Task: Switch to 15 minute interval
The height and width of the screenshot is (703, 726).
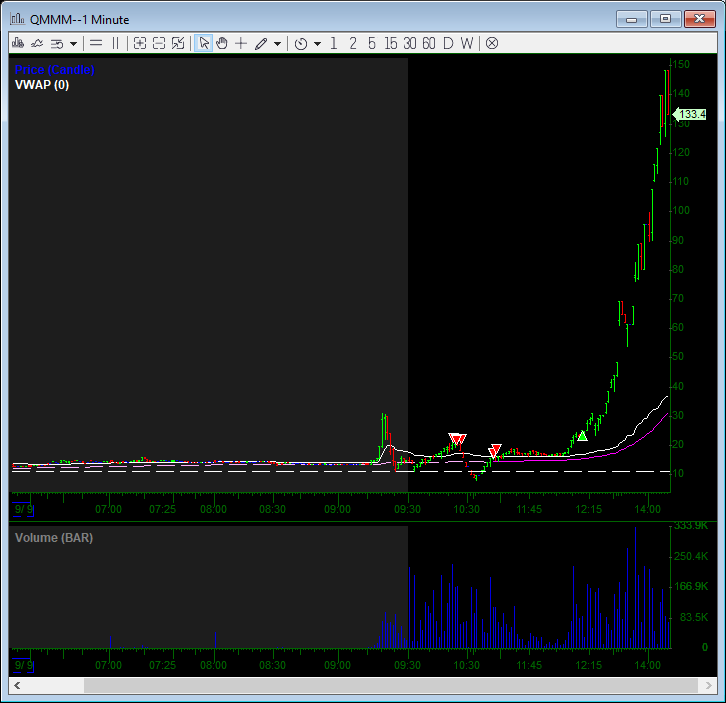Action: pos(391,44)
